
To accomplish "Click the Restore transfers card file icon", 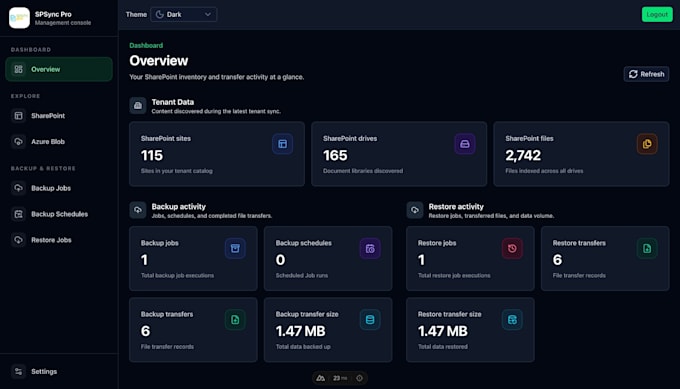I will (x=647, y=248).
